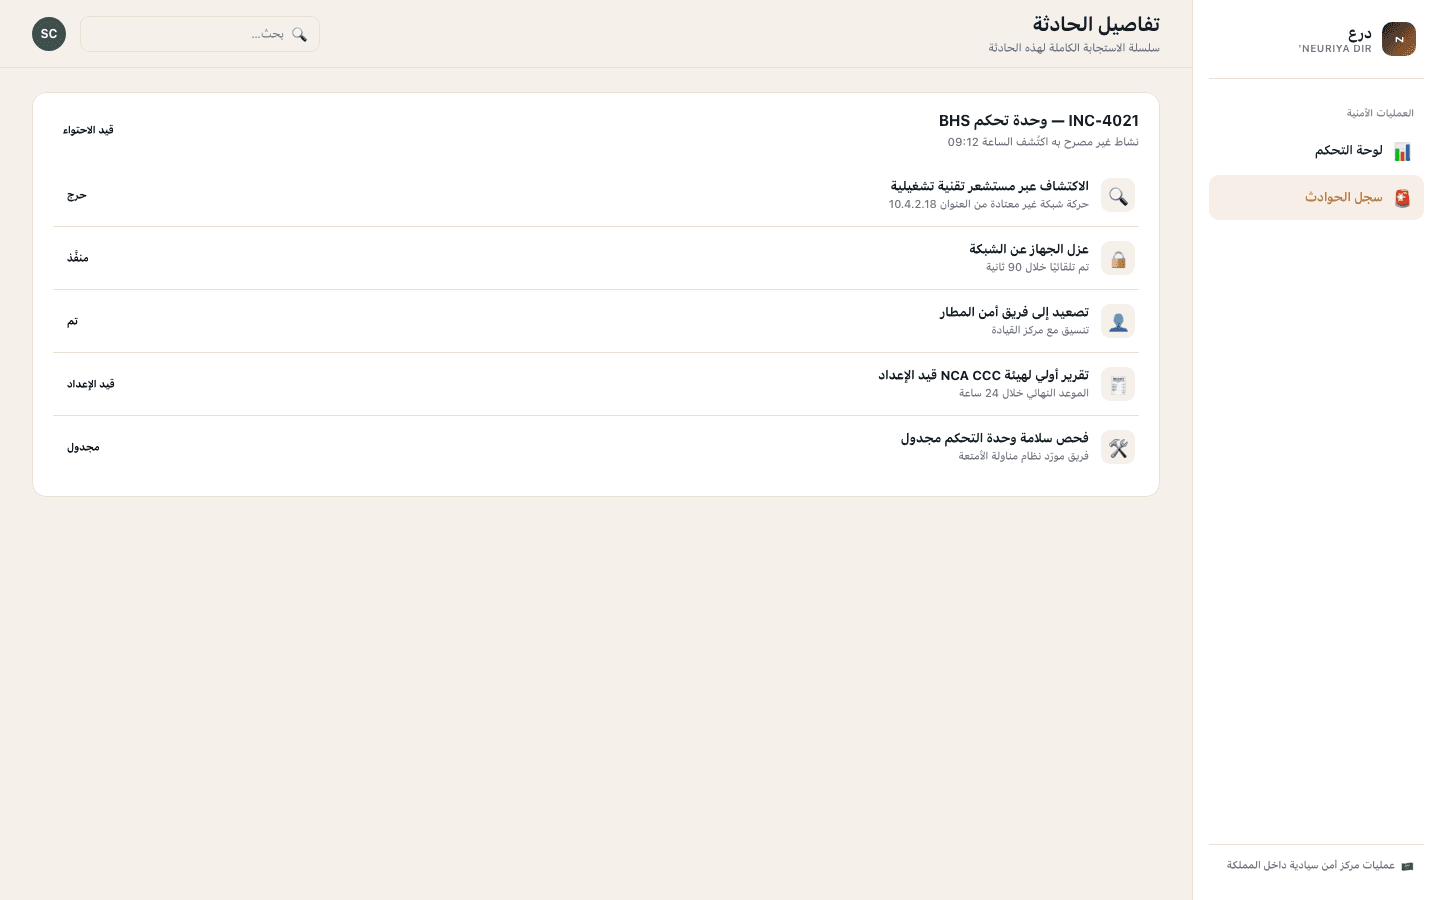Click the تفاصيل الحادثة page heading
The width and height of the screenshot is (1440, 900).
1096,24
